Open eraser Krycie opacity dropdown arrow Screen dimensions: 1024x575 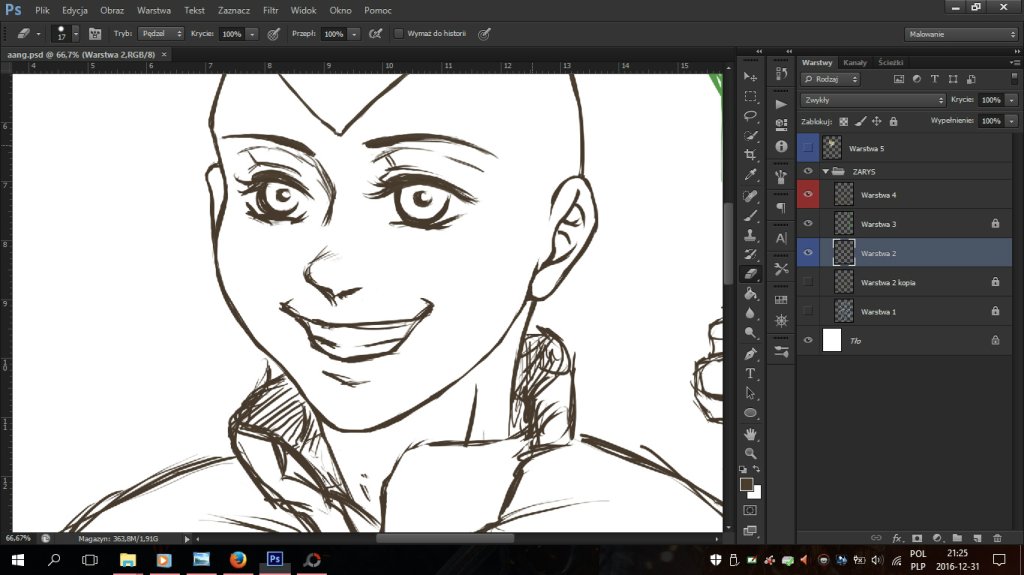(252, 34)
